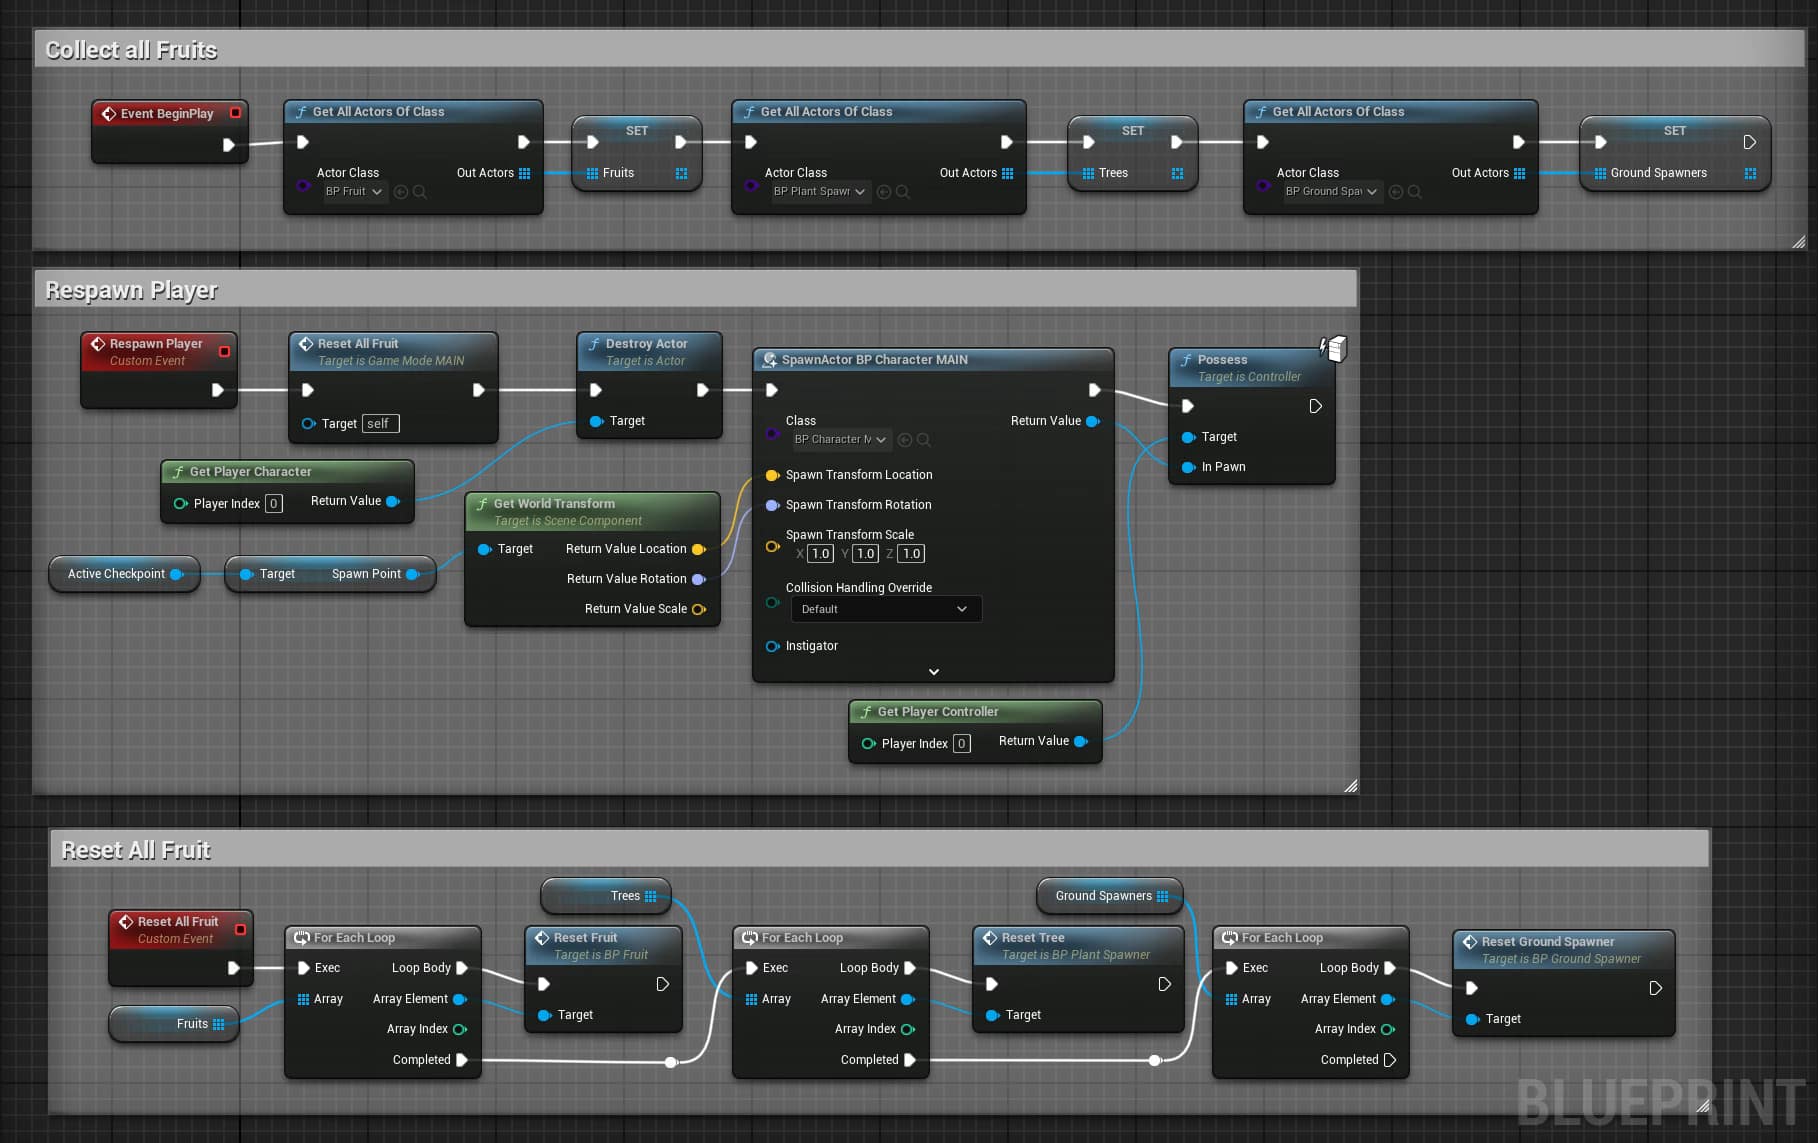This screenshot has width=1818, height=1143.
Task: Click the Player Index field of Get Player Character
Action: (x=273, y=503)
